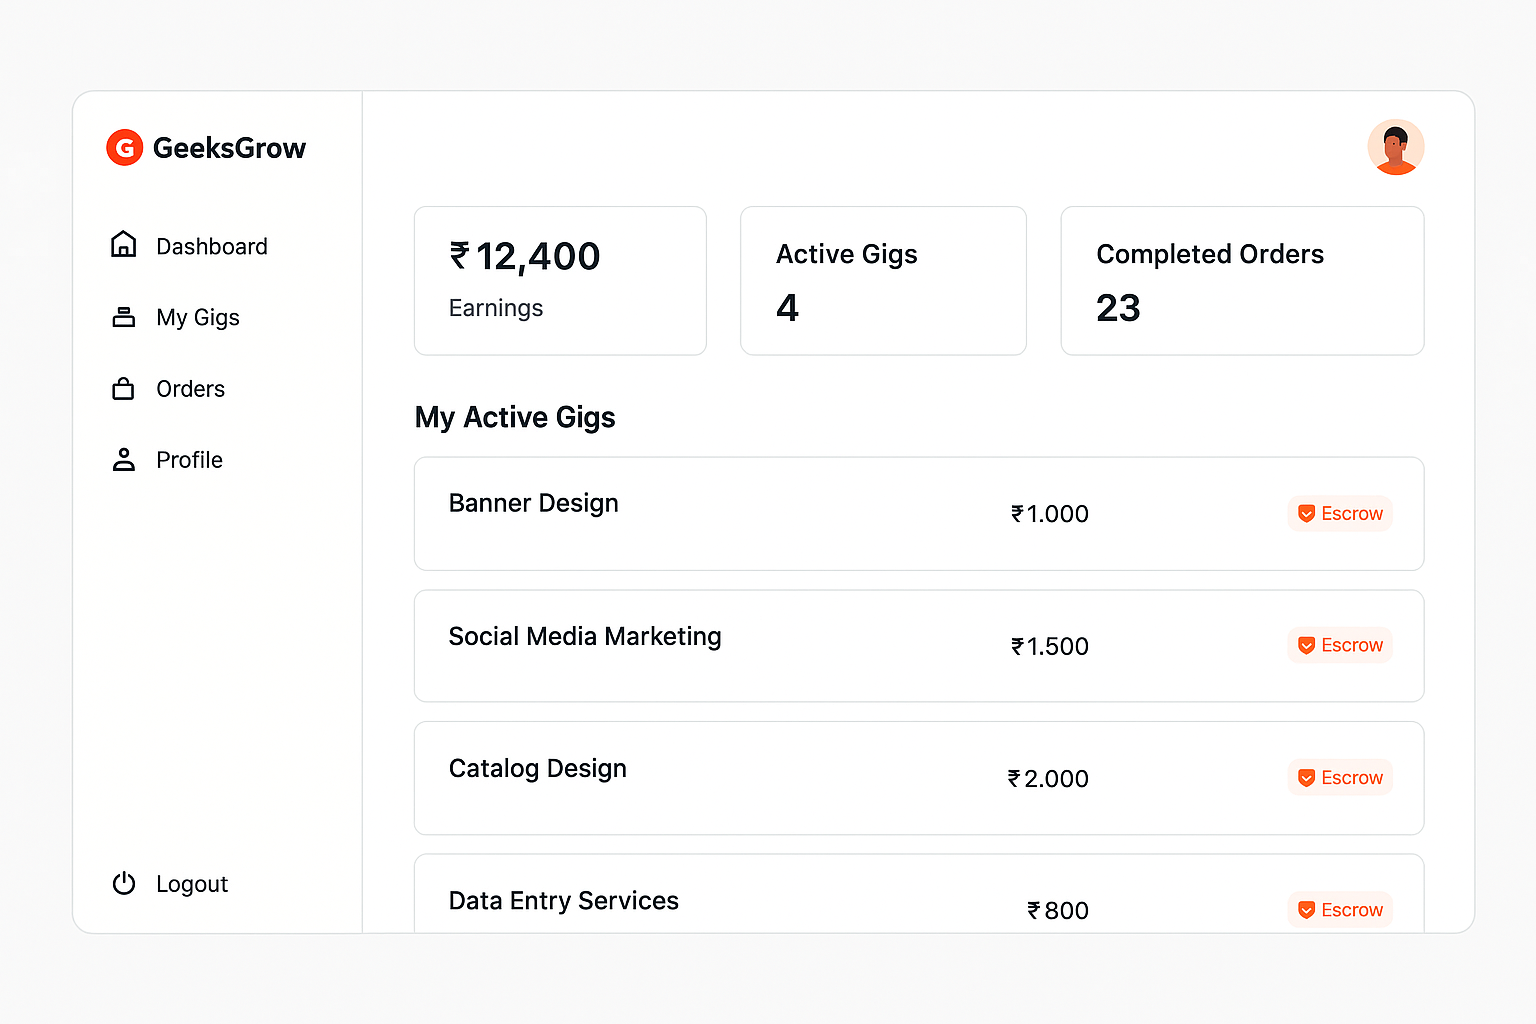This screenshot has height=1024, width=1536.
Task: Select the Active Gigs card
Action: coord(883,280)
